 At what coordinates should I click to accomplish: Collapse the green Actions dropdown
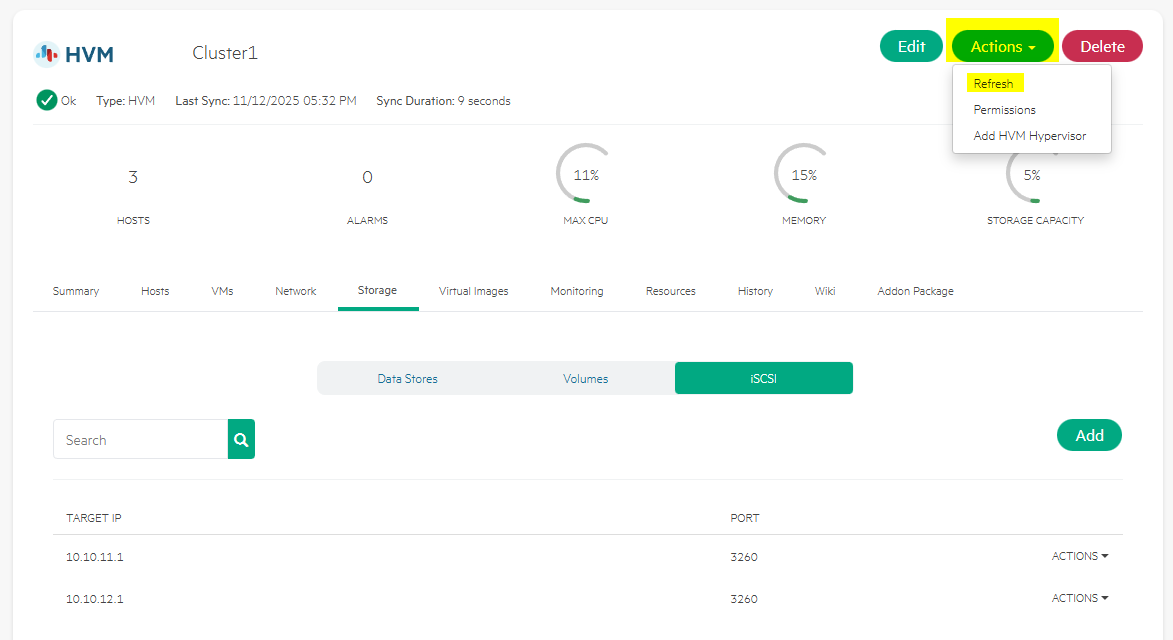click(x=1002, y=47)
